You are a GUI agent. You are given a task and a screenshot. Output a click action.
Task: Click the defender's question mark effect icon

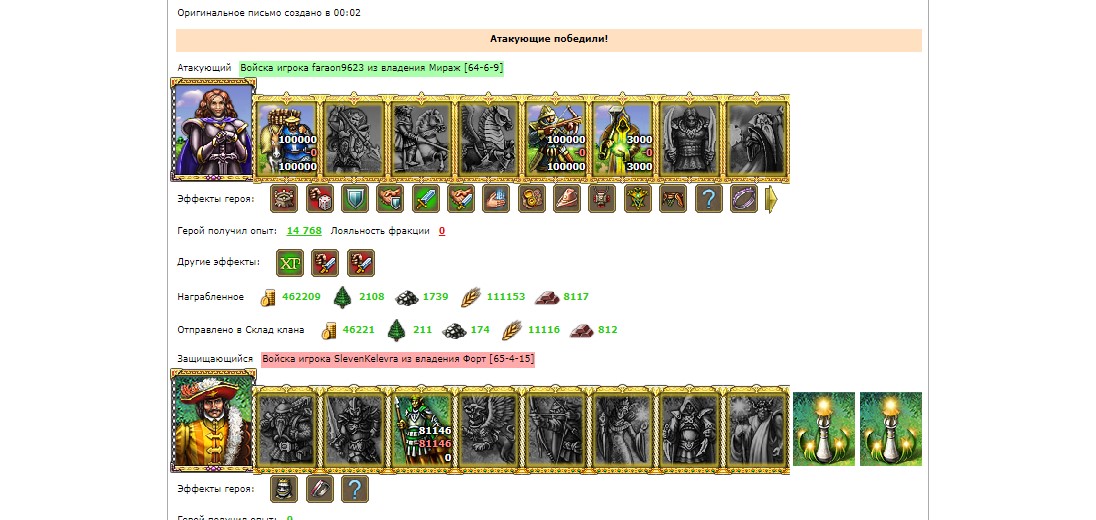[354, 489]
